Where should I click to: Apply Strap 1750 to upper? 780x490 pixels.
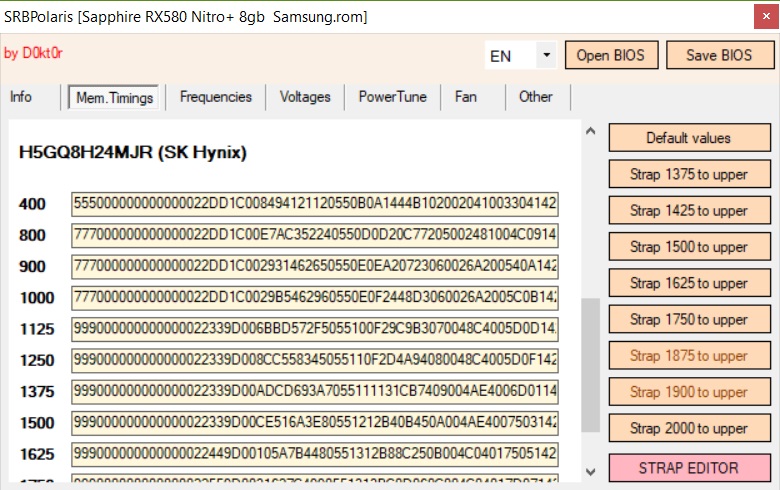(x=689, y=319)
